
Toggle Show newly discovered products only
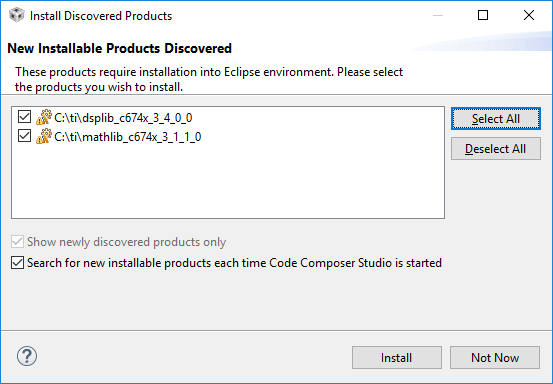click(x=17, y=242)
